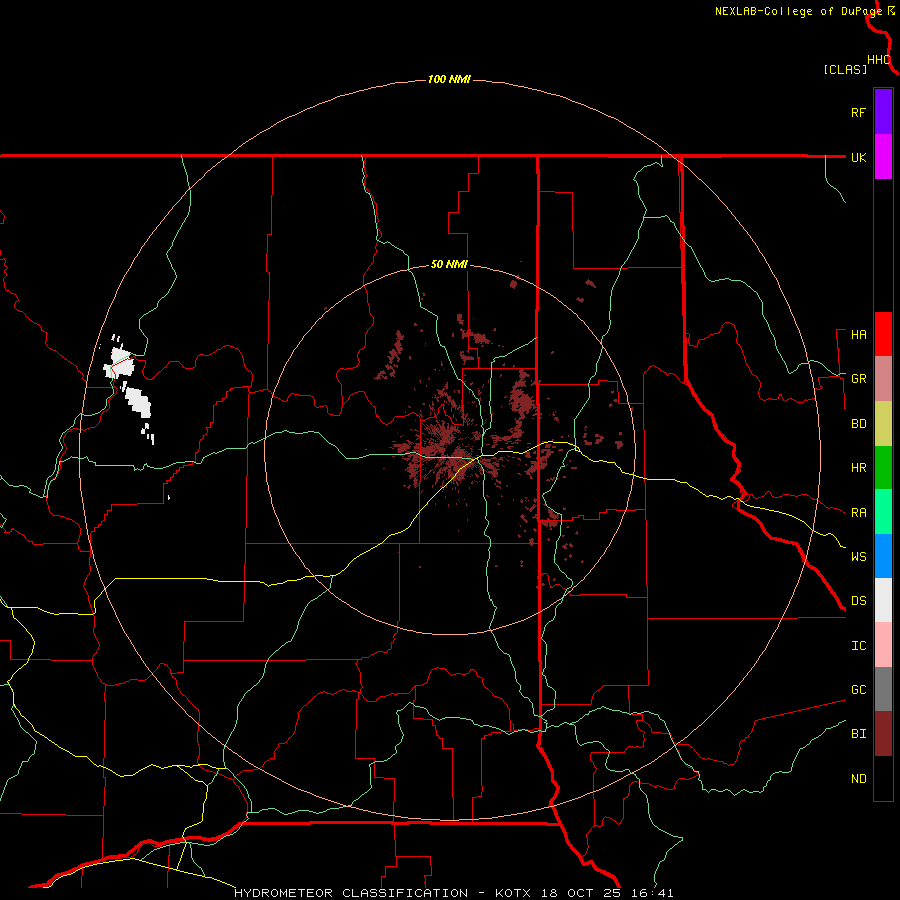
Task: Click the HA legend label
Action: (858, 335)
